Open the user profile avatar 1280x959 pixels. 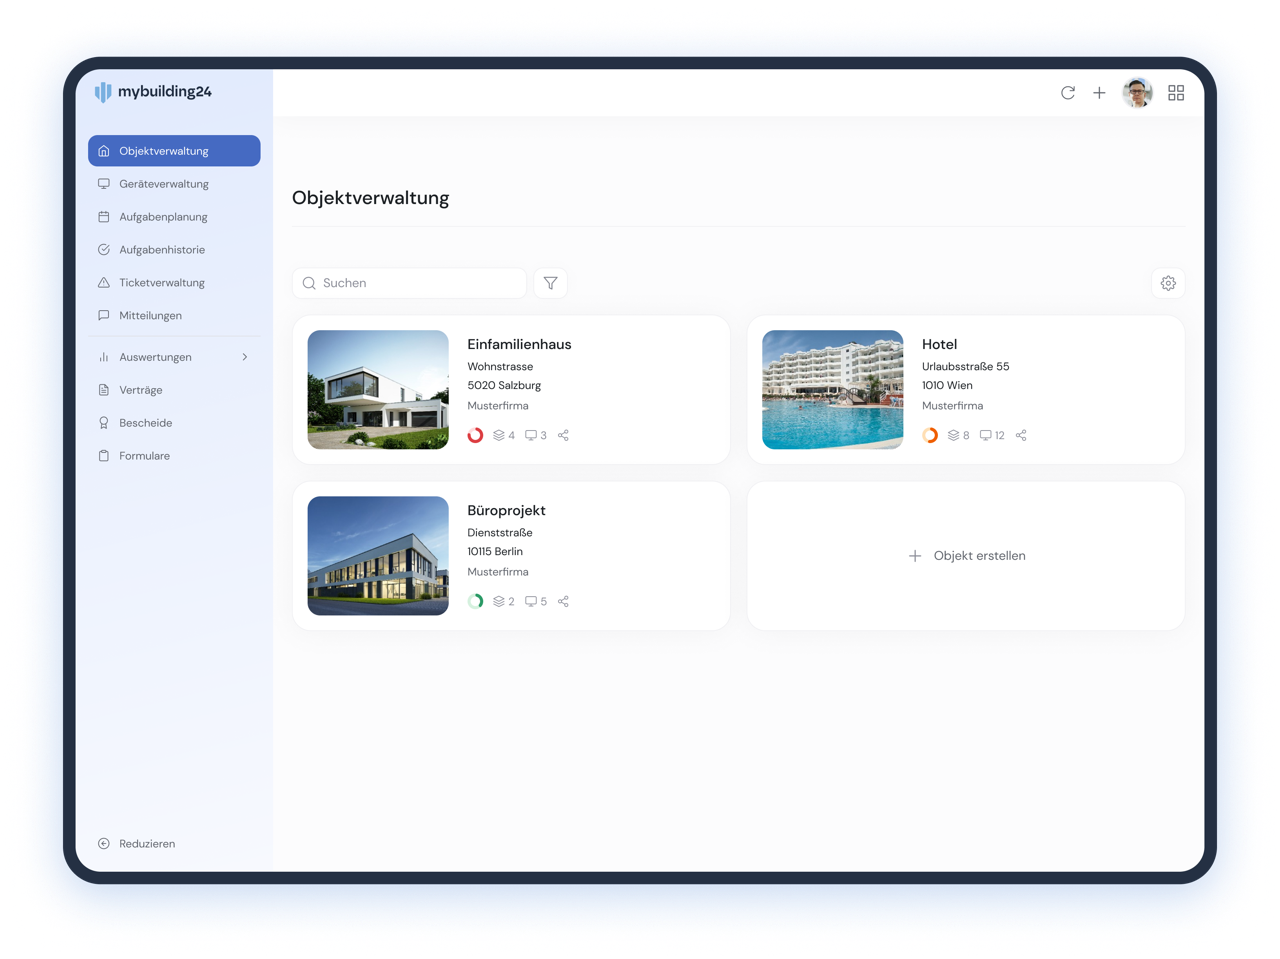coord(1137,93)
